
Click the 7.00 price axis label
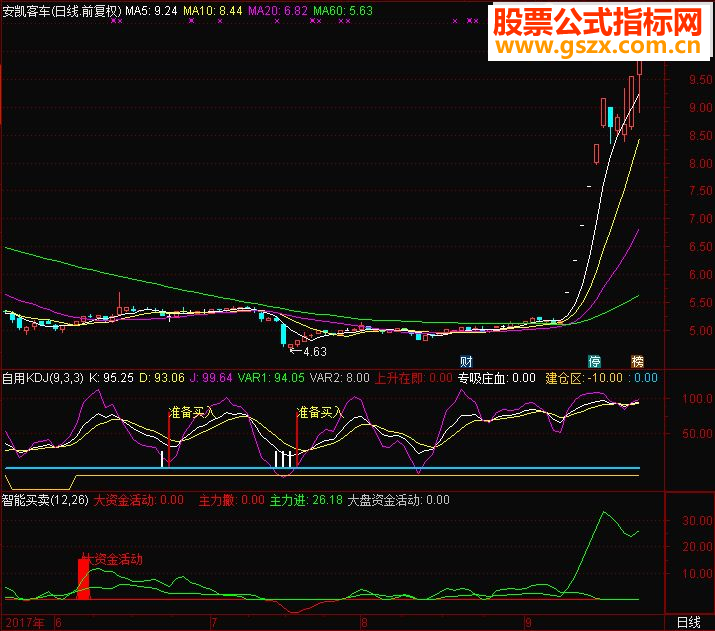tap(700, 219)
